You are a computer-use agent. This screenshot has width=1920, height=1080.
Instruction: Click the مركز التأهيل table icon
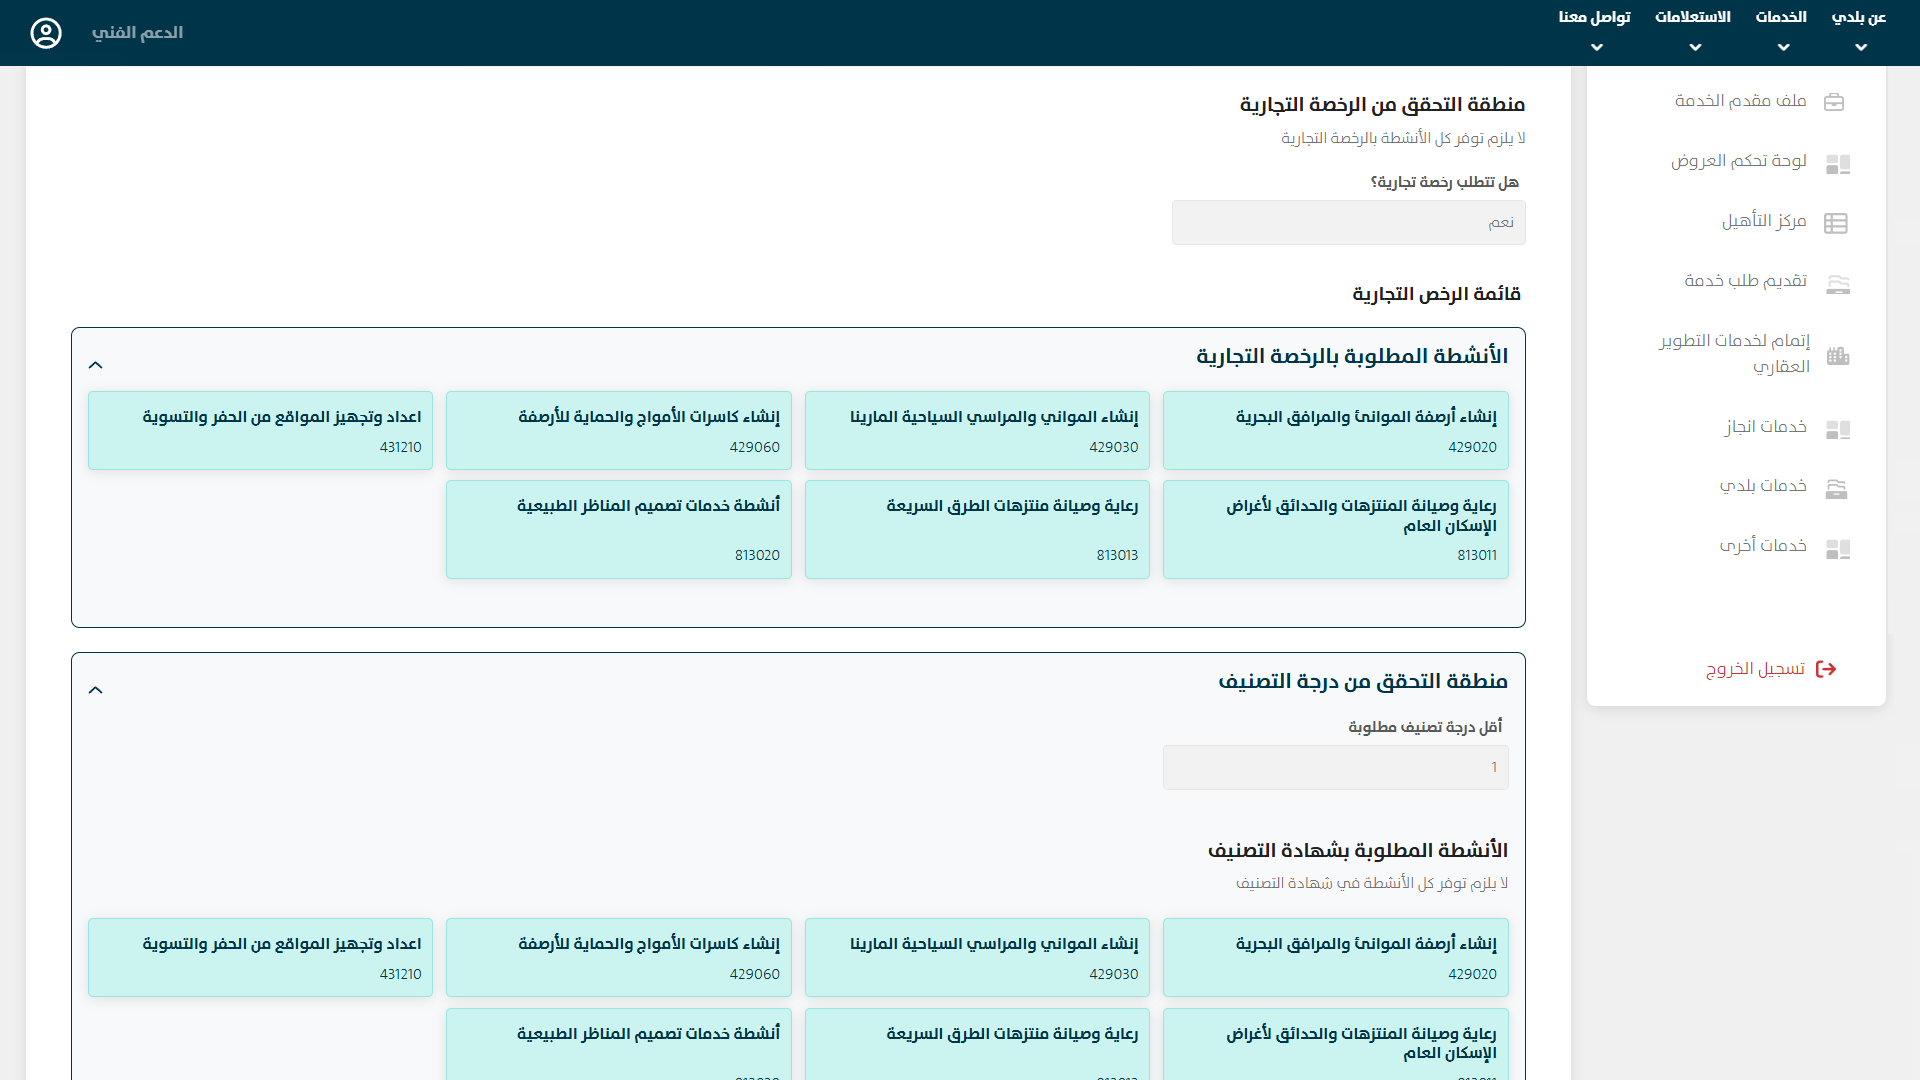[1835, 223]
